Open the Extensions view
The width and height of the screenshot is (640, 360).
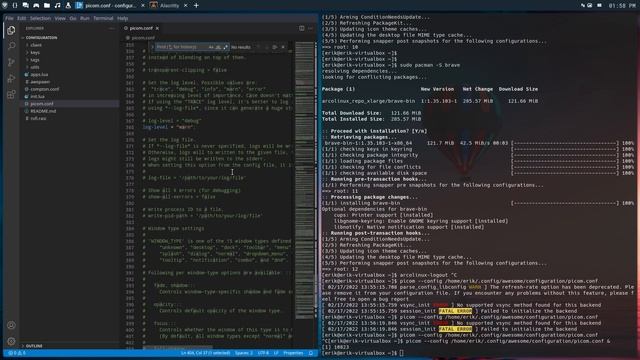click(x=11, y=95)
